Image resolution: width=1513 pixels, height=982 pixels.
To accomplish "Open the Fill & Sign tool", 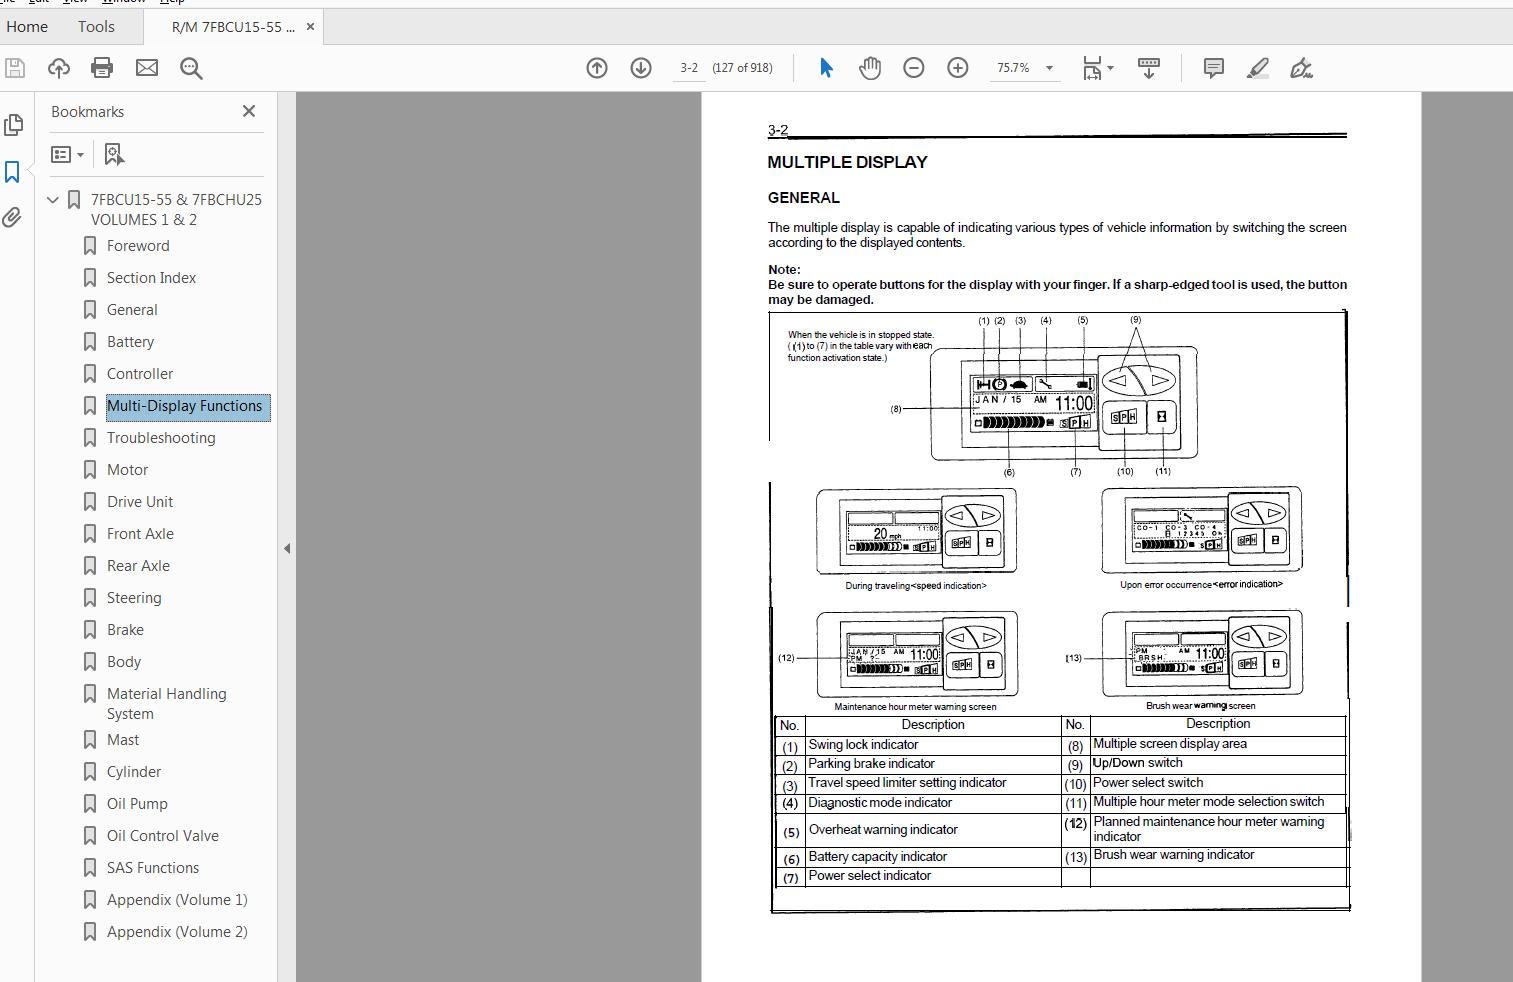I will point(1301,68).
